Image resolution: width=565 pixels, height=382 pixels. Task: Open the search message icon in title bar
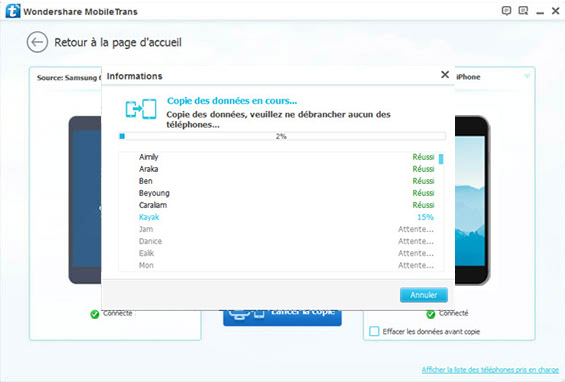tap(523, 11)
